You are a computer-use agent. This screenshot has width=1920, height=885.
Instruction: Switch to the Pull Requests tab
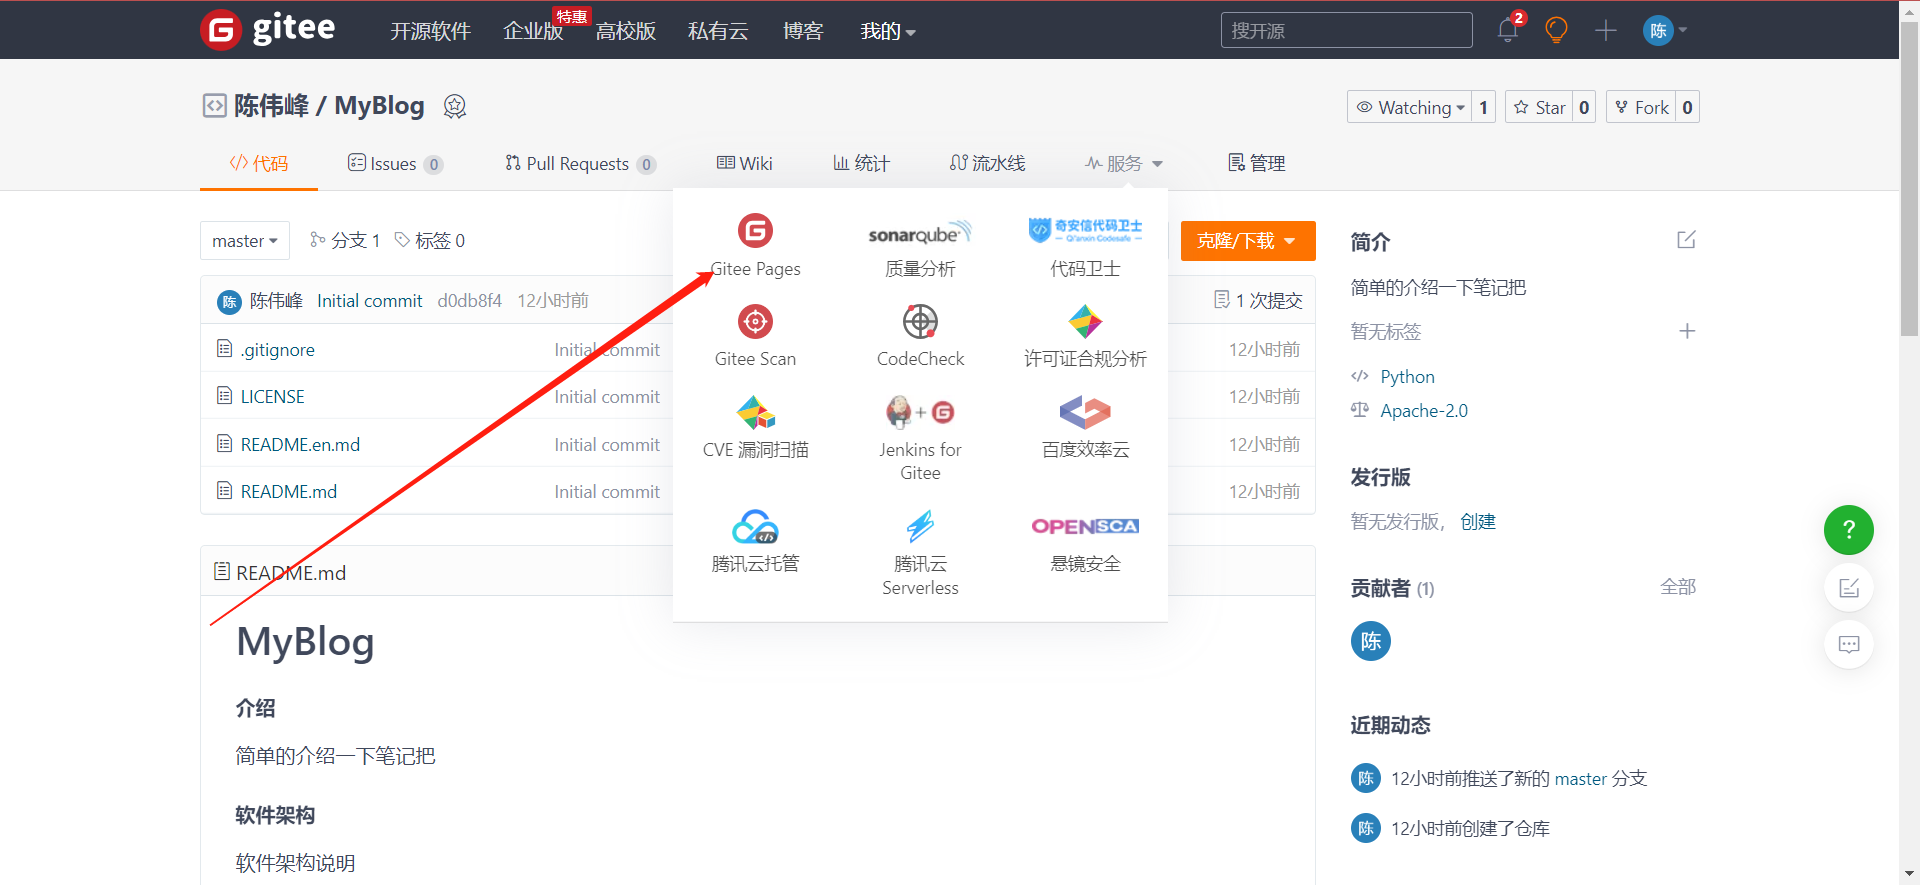tap(580, 163)
